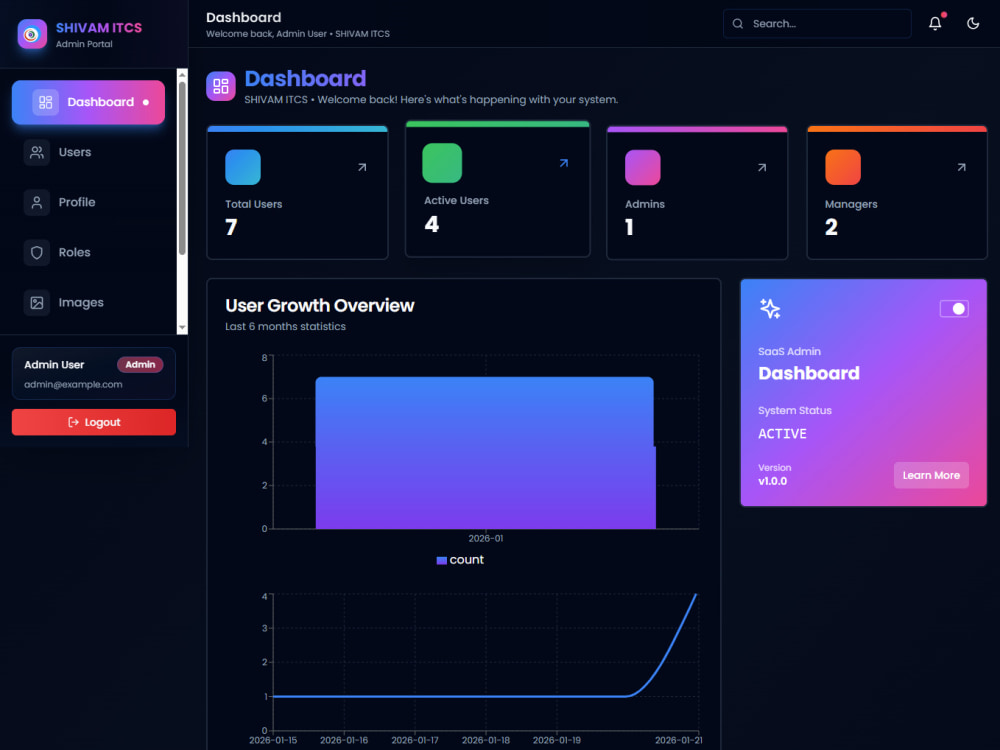Click the Total Users value 7
1000x750 pixels.
point(232,227)
